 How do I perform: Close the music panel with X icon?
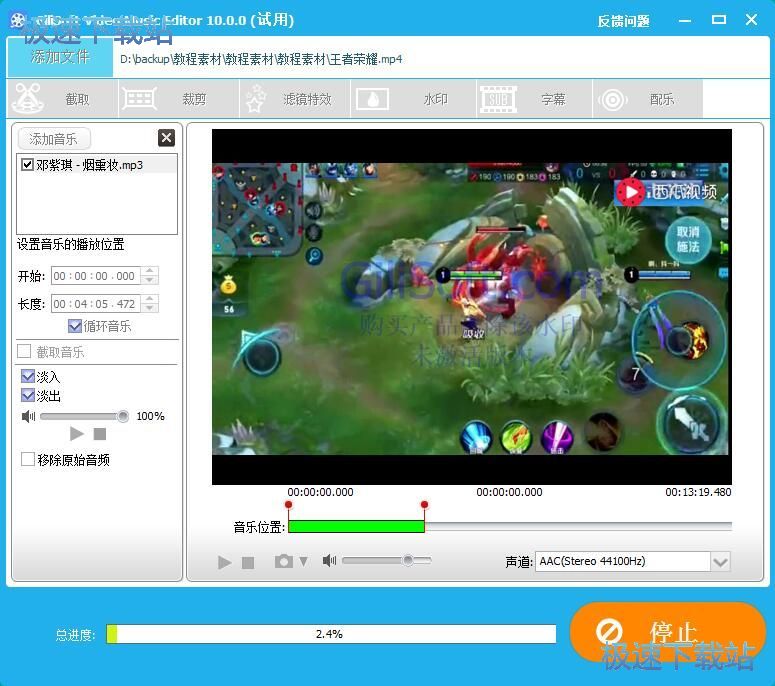coord(167,138)
